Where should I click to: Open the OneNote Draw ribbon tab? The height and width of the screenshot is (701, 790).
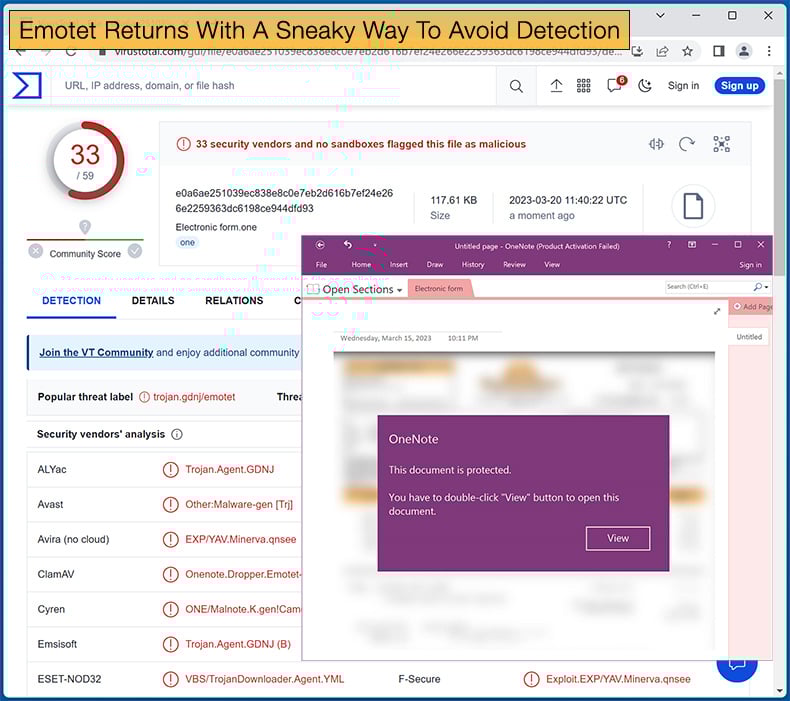pos(435,265)
